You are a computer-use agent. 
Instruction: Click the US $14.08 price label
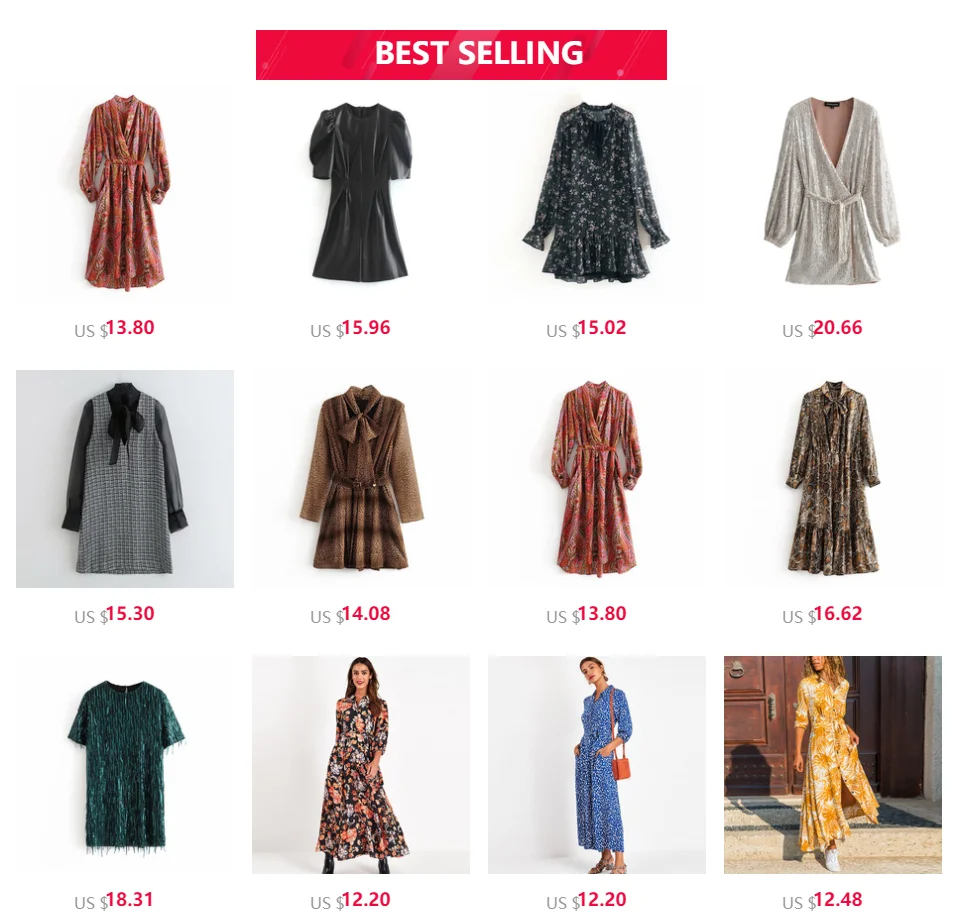click(x=350, y=614)
